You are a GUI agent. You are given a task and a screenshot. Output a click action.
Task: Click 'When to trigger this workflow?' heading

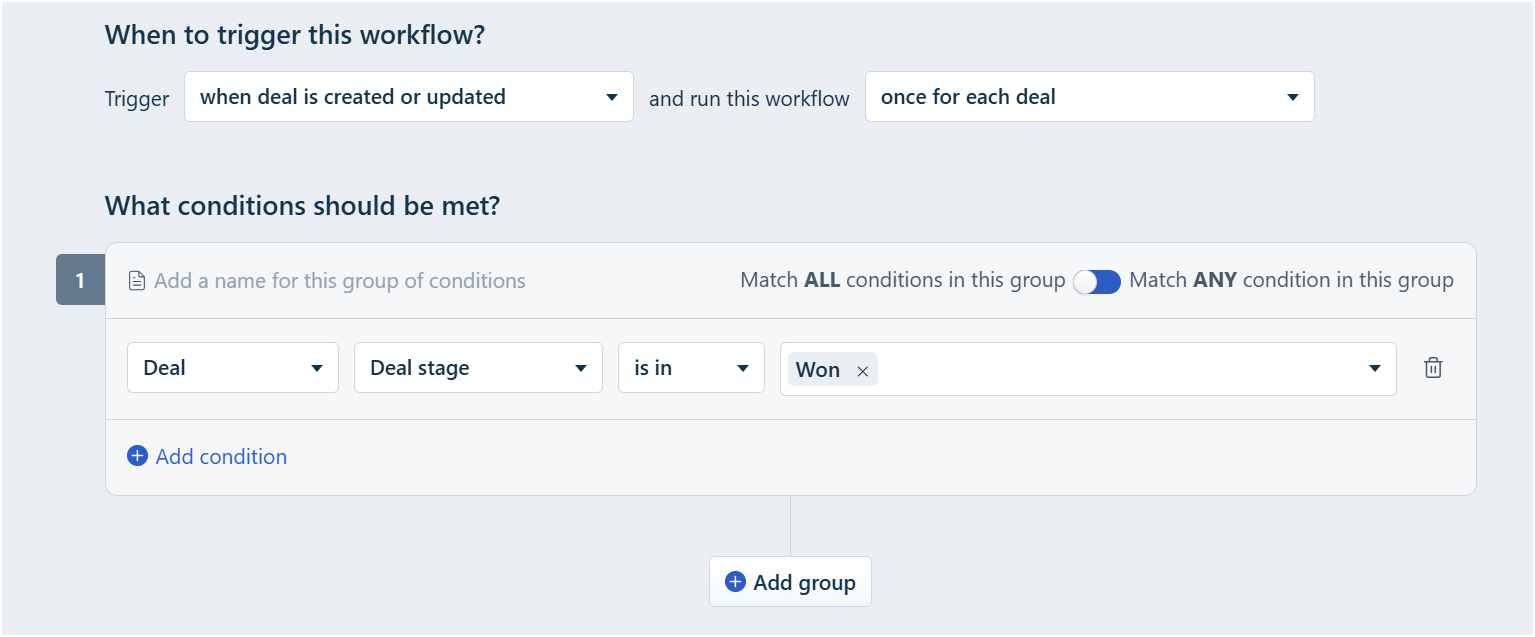coord(295,35)
